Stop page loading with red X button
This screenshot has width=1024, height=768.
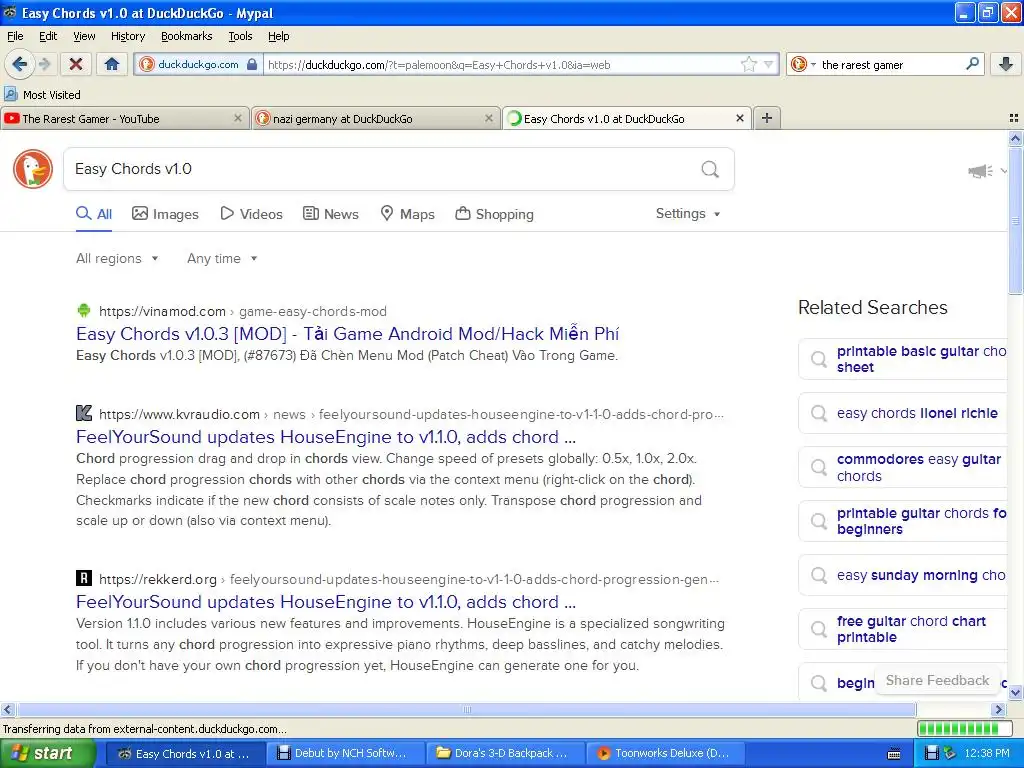click(76, 64)
